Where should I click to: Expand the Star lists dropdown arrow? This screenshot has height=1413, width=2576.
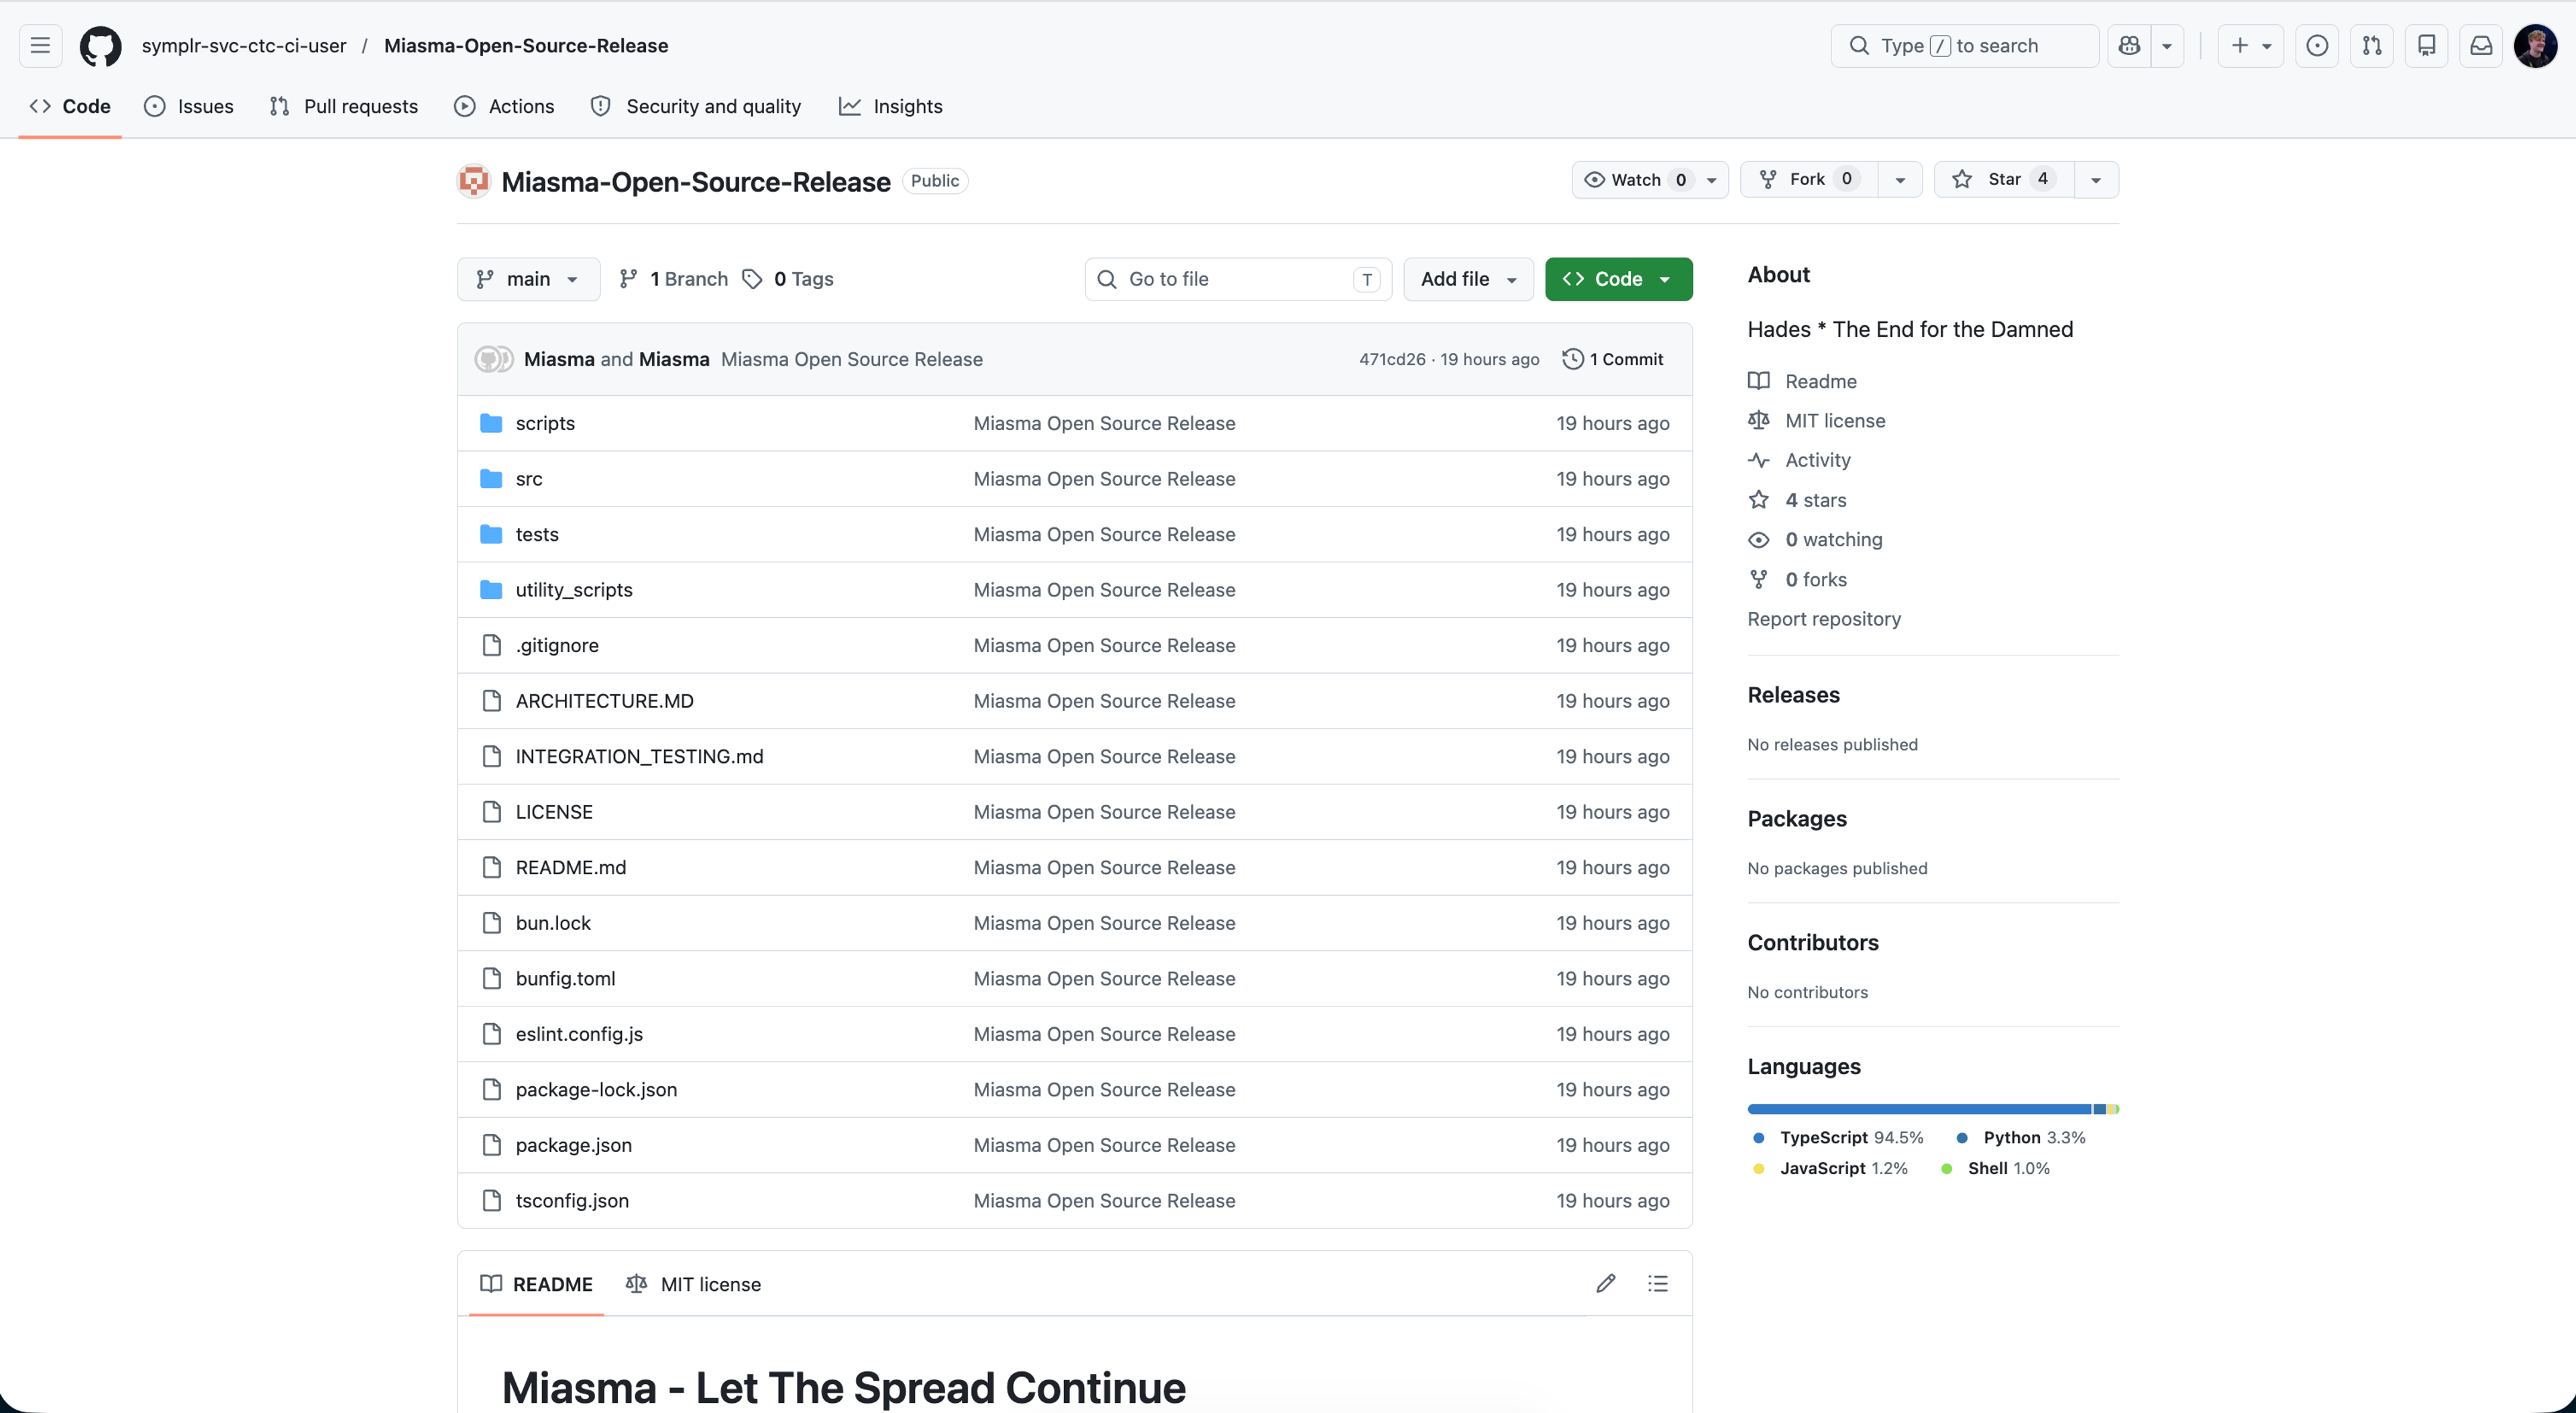tap(2096, 180)
